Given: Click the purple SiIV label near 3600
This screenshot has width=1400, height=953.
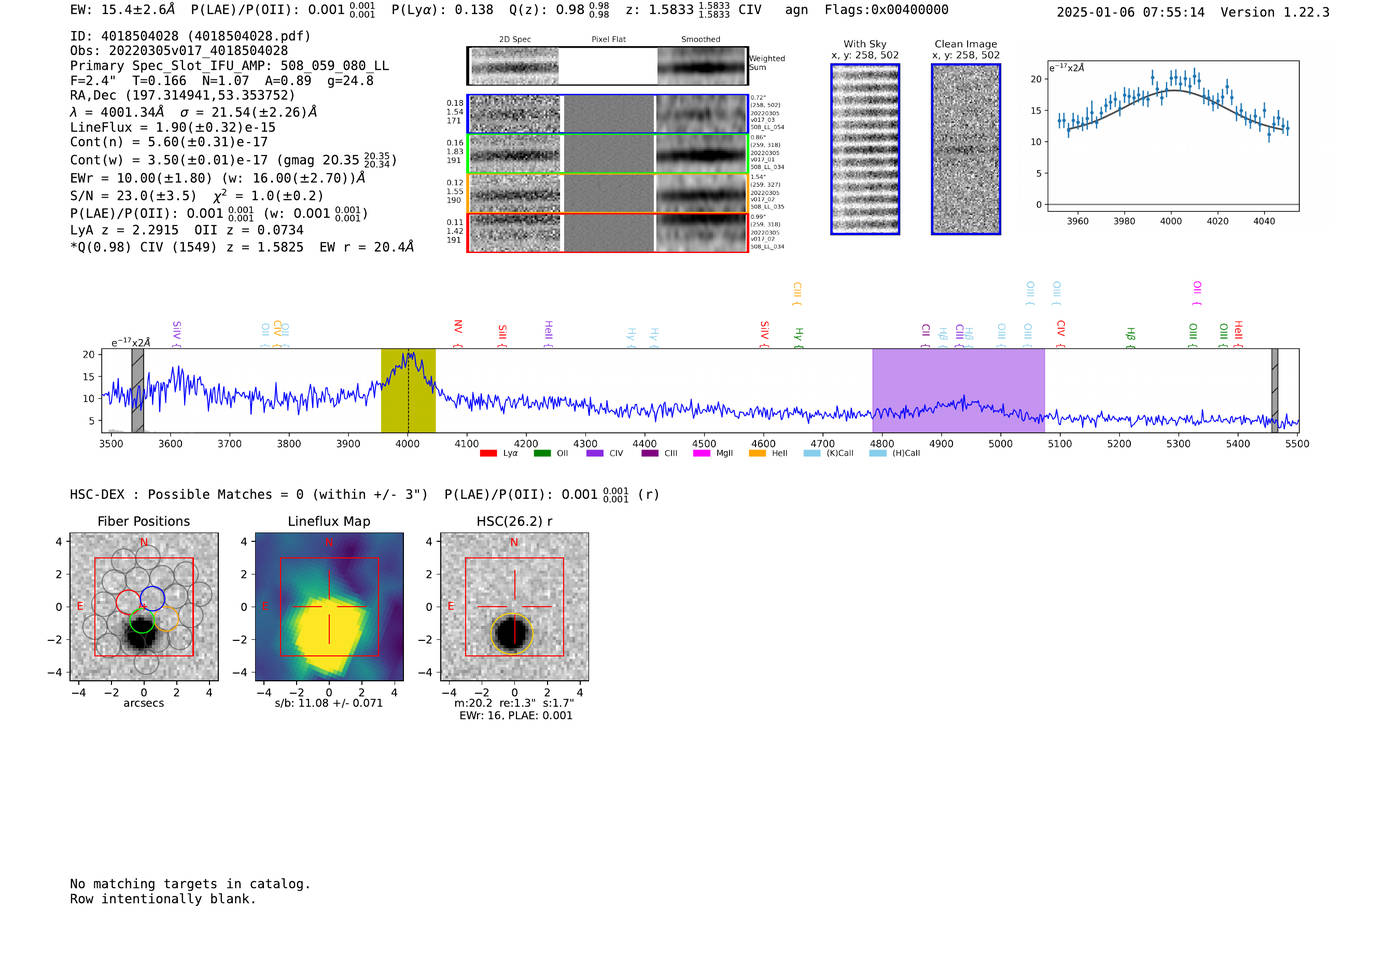Looking at the screenshot, I should pyautogui.click(x=177, y=334).
